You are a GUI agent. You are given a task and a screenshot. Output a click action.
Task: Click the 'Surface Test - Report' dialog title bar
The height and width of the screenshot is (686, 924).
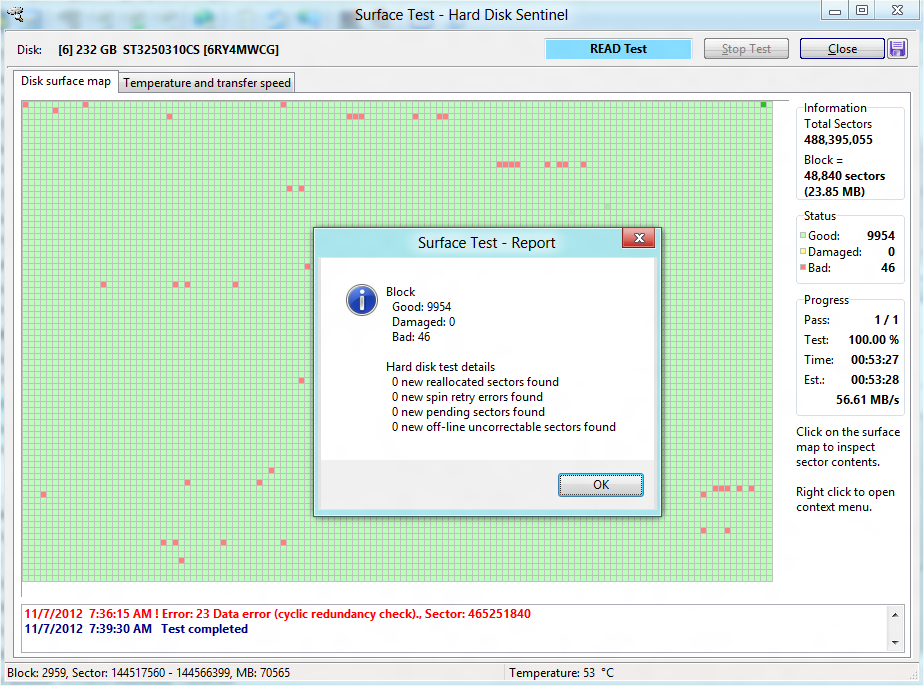(x=486, y=243)
